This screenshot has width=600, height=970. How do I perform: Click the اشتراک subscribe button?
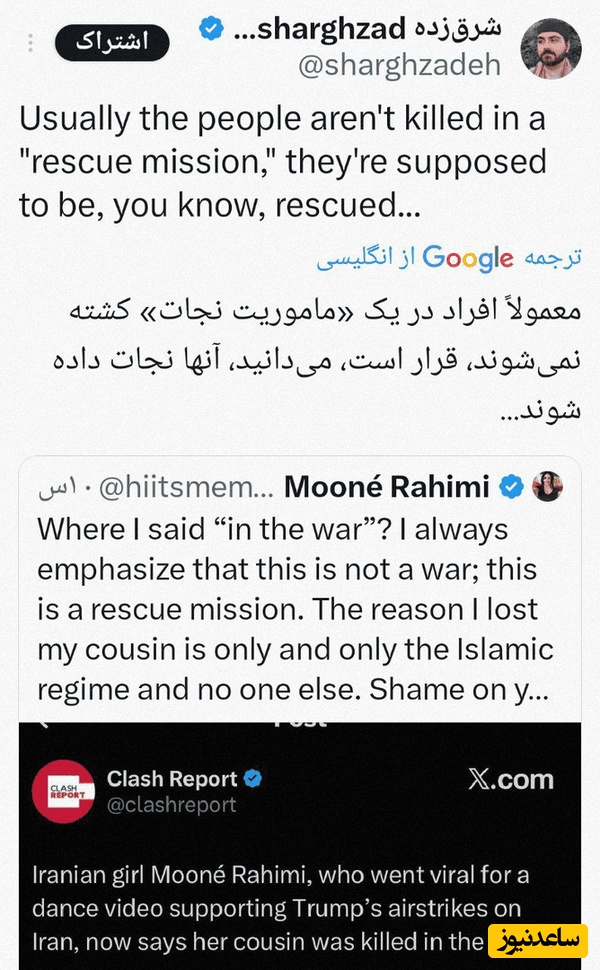coord(112,43)
